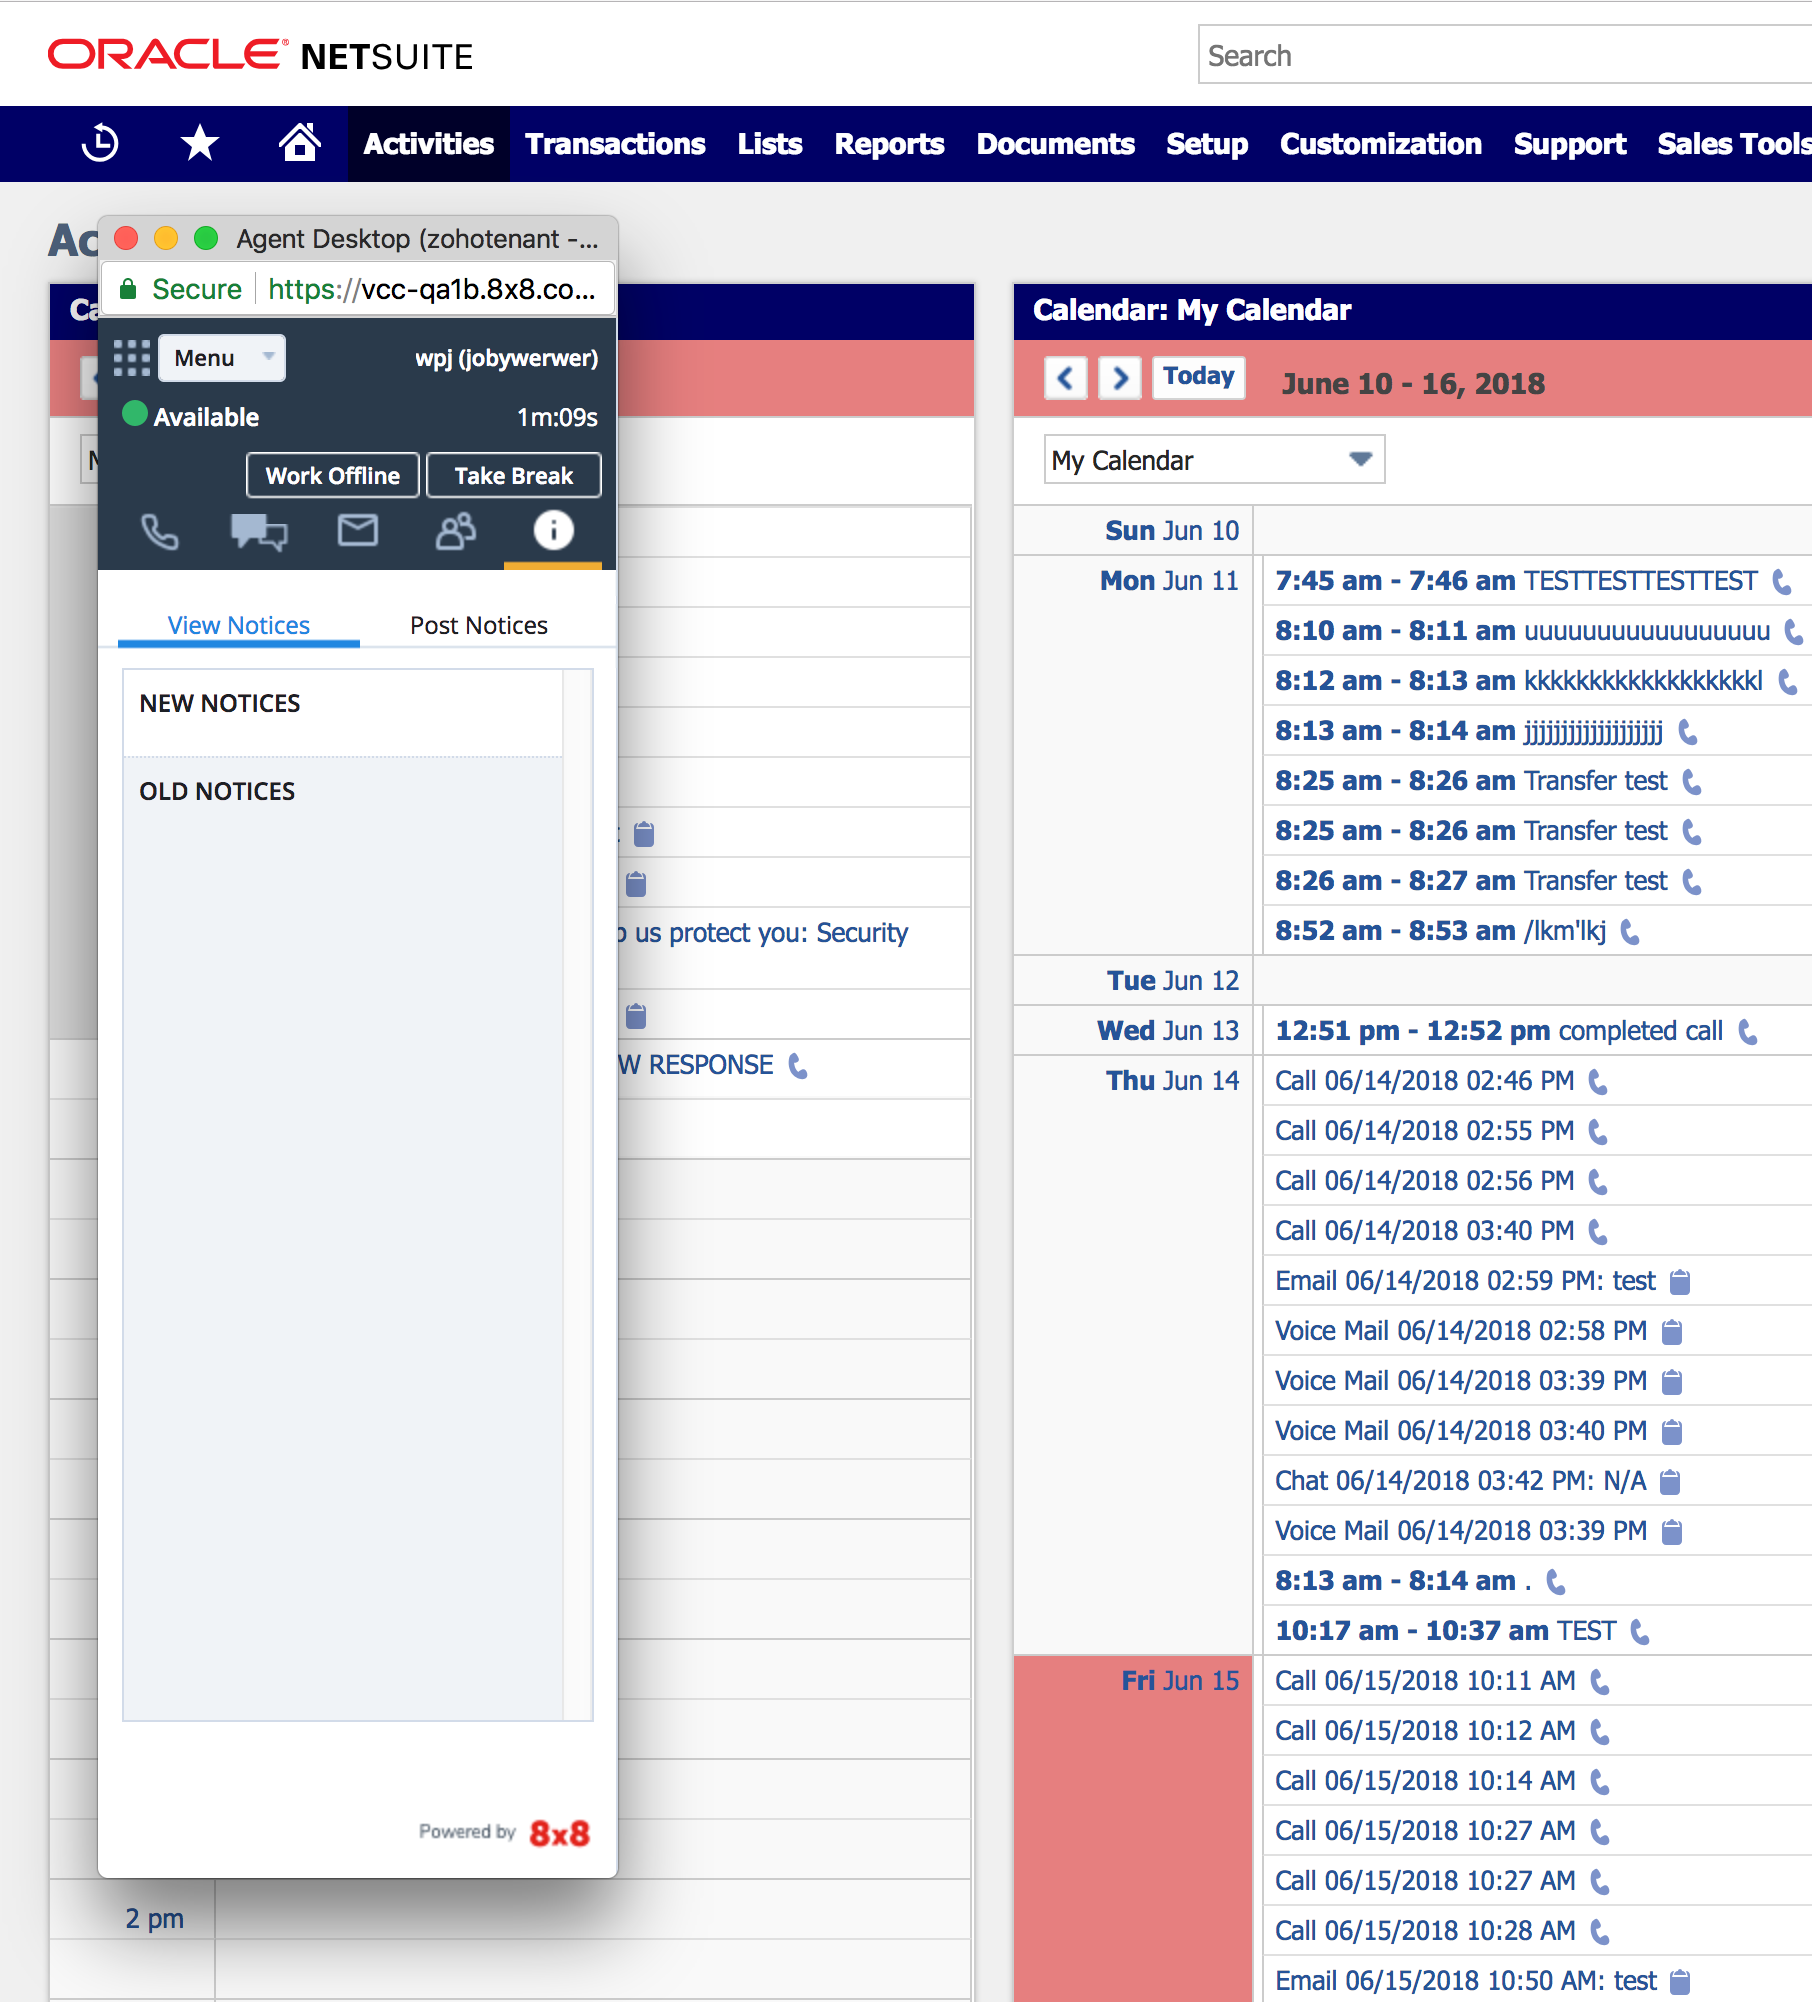
Task: Go to next week in My Calendar
Action: coord(1120,378)
